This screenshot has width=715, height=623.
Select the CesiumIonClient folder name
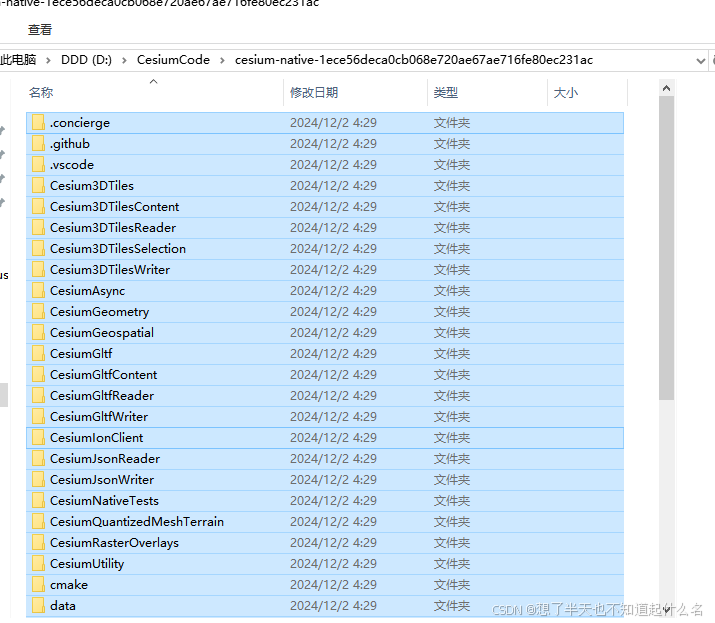96,437
